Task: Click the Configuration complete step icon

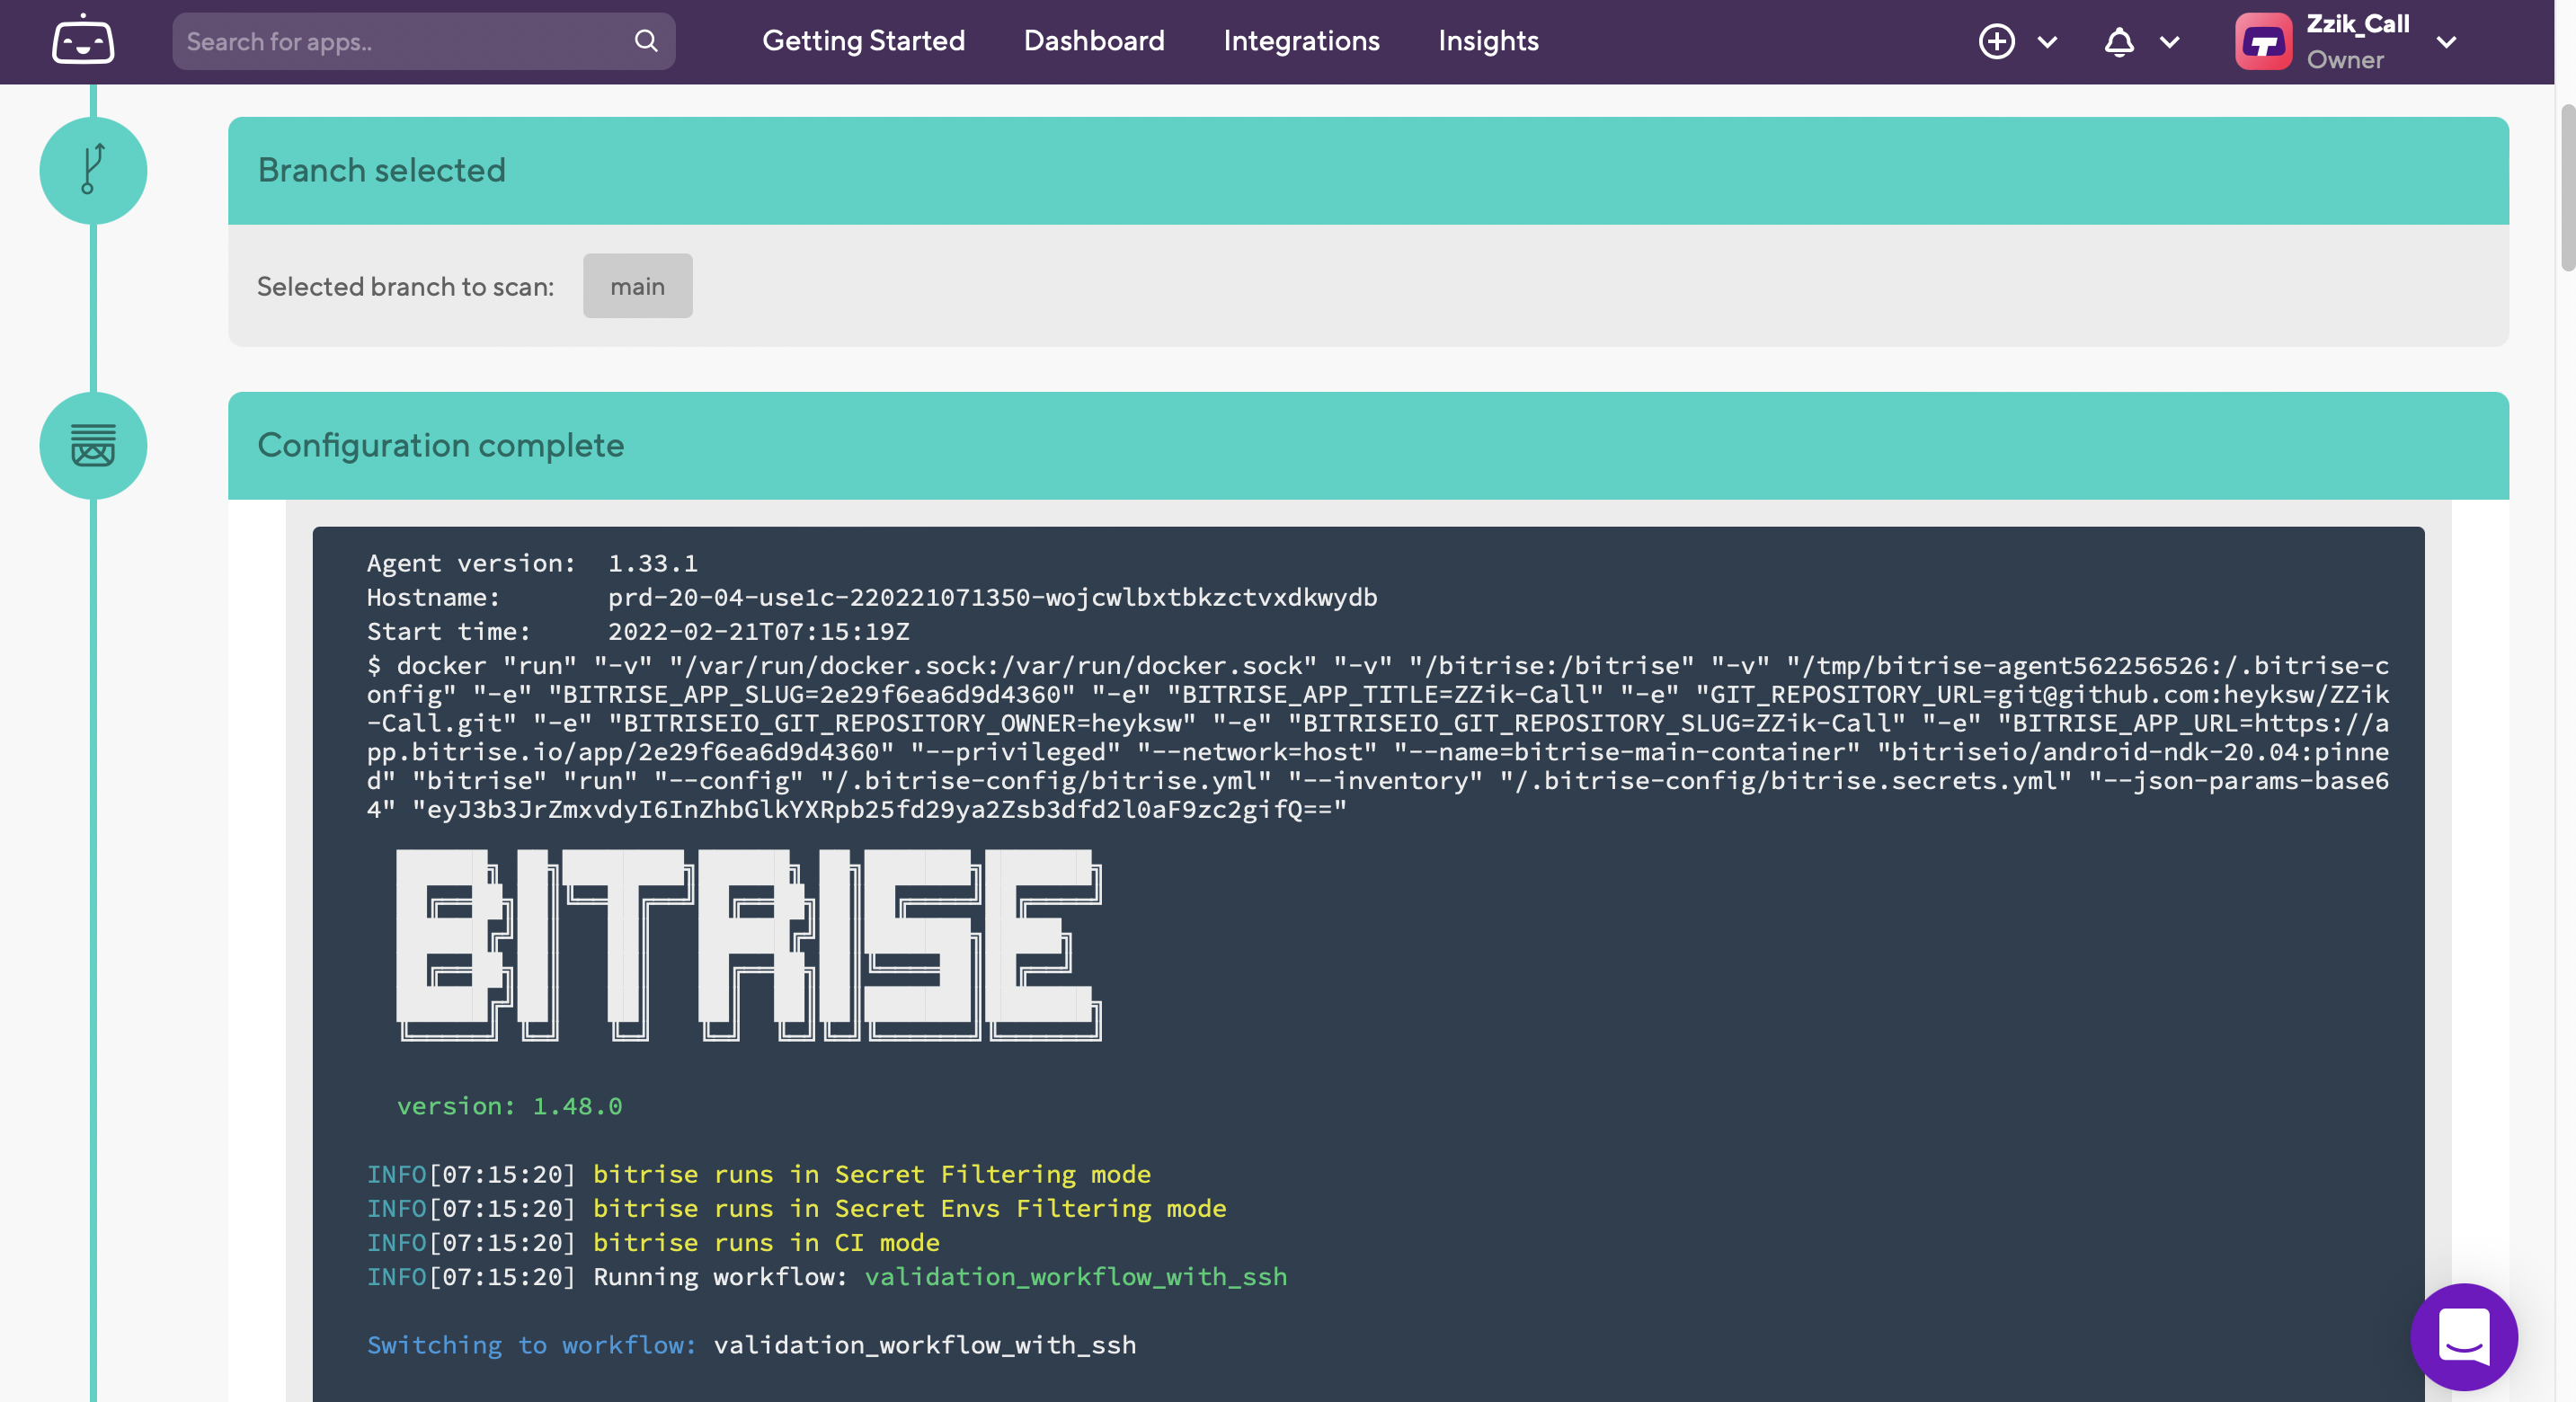Action: [93, 445]
